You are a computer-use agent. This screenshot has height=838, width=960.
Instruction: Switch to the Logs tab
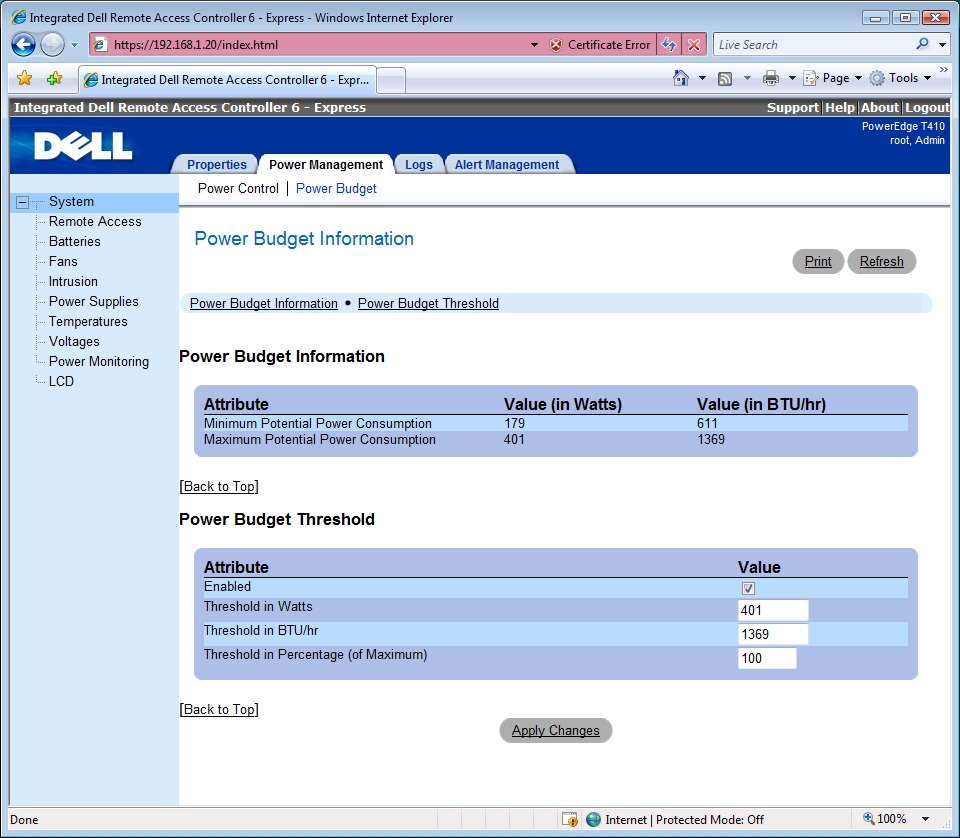(419, 165)
